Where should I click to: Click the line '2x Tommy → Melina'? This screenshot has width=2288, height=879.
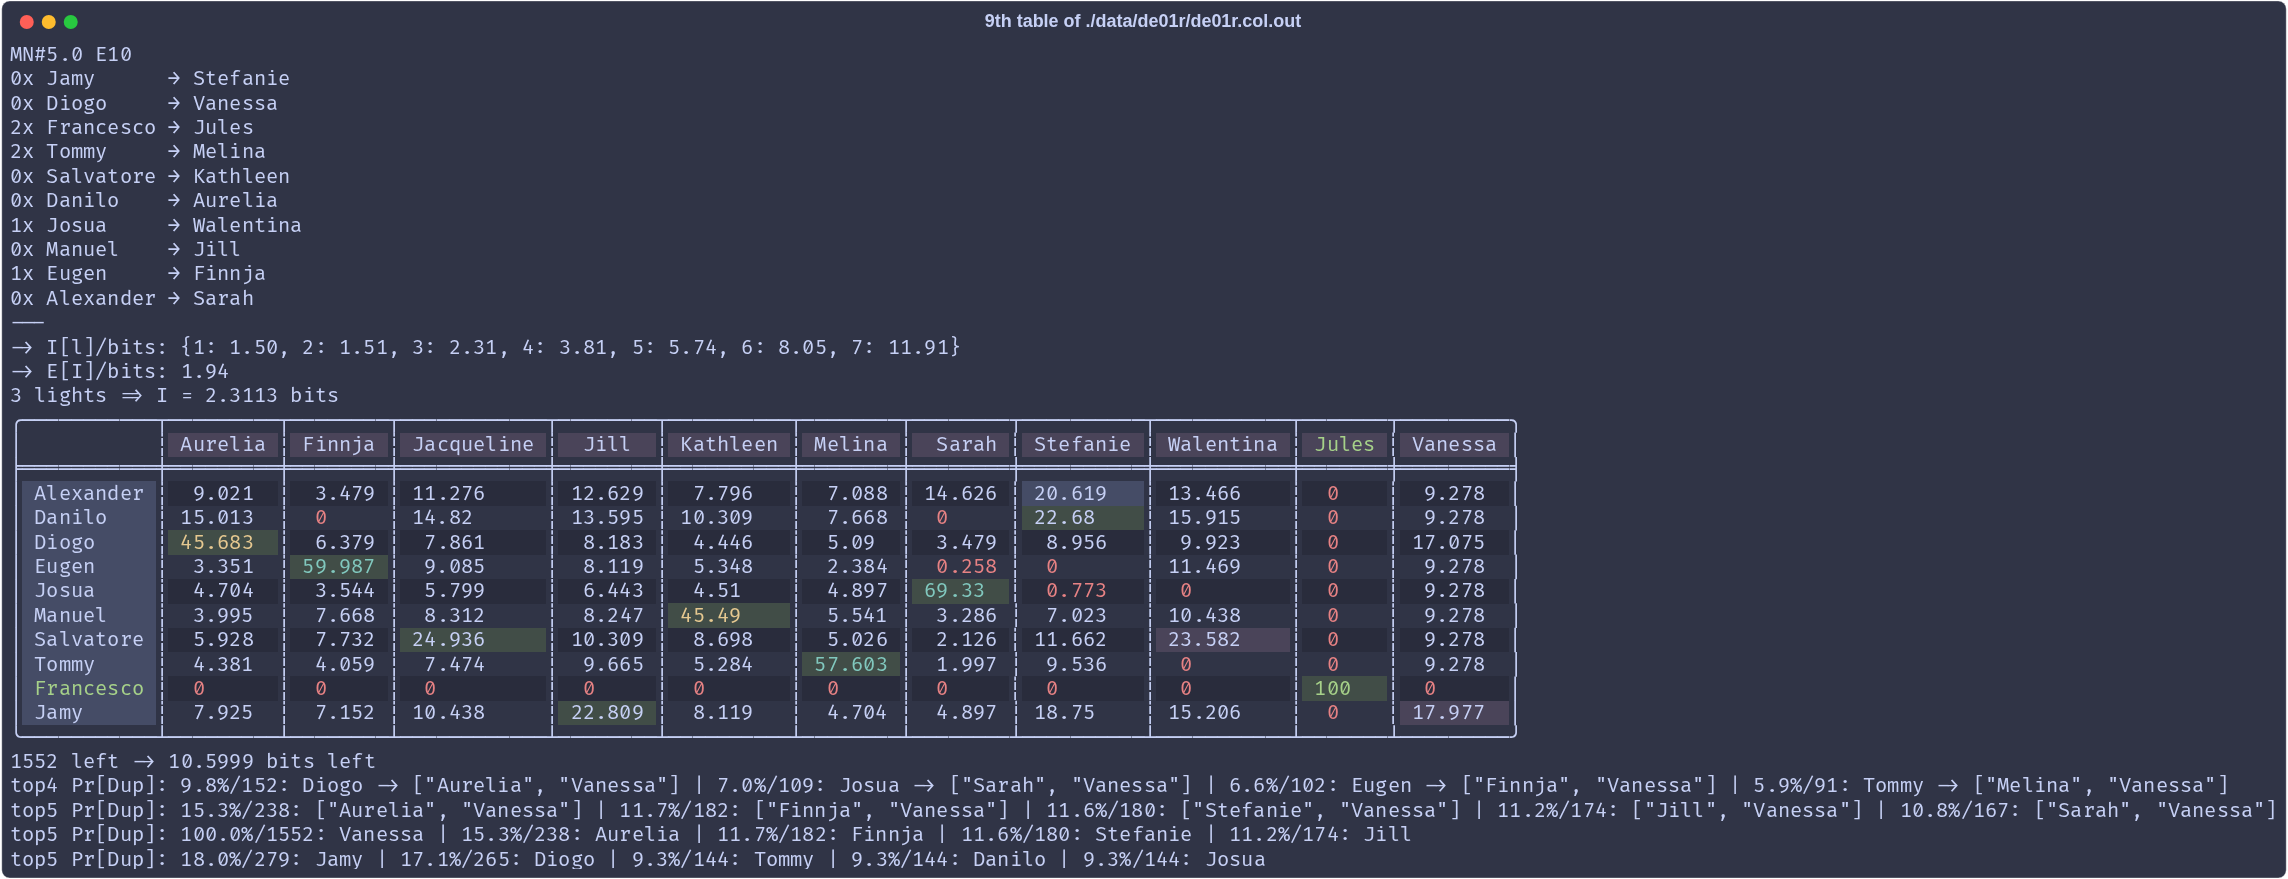point(138,151)
